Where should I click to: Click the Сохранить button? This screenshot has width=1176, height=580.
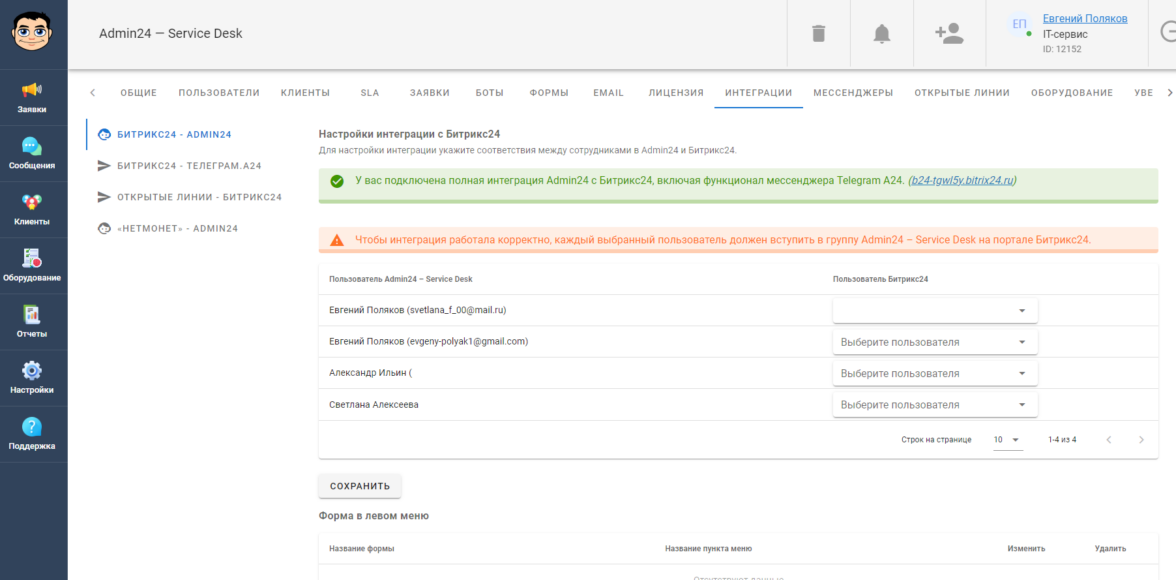(360, 486)
